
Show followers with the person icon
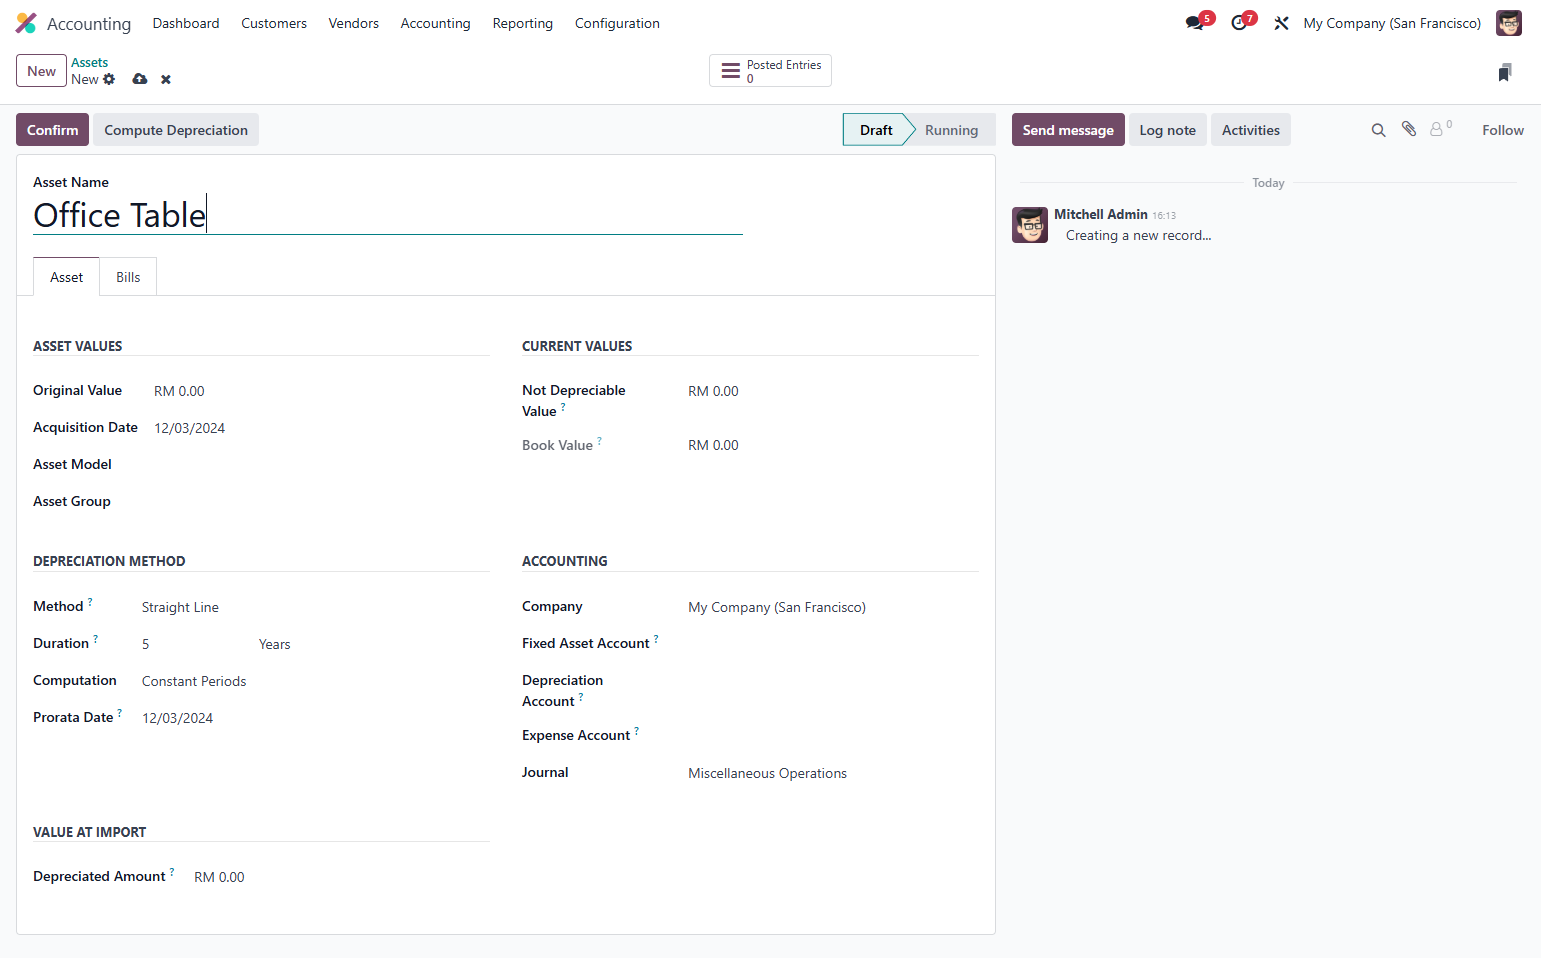pos(1437,129)
